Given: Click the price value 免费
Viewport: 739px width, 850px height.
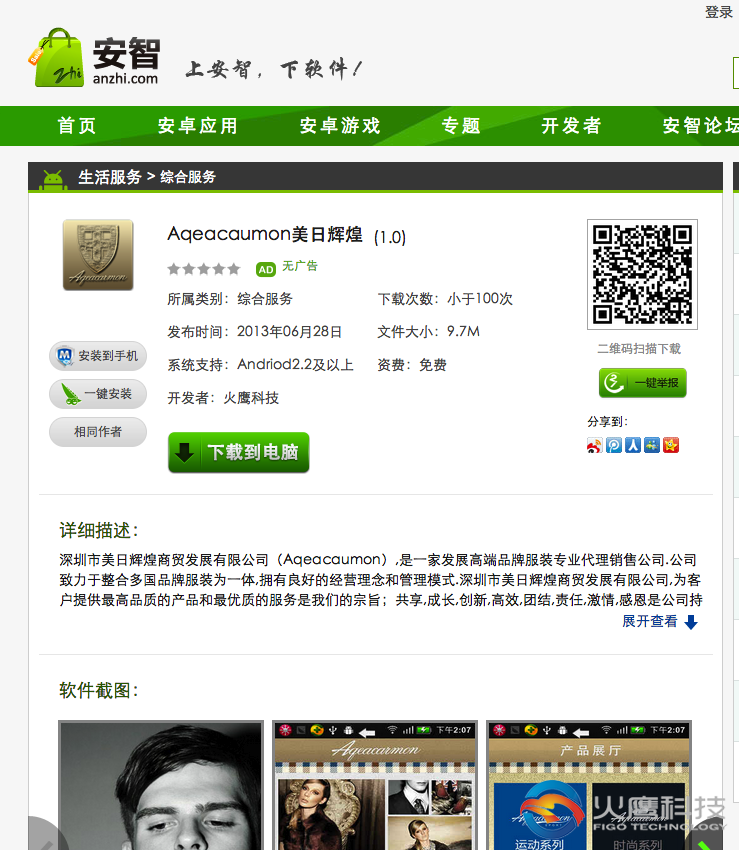Looking at the screenshot, I should [433, 365].
